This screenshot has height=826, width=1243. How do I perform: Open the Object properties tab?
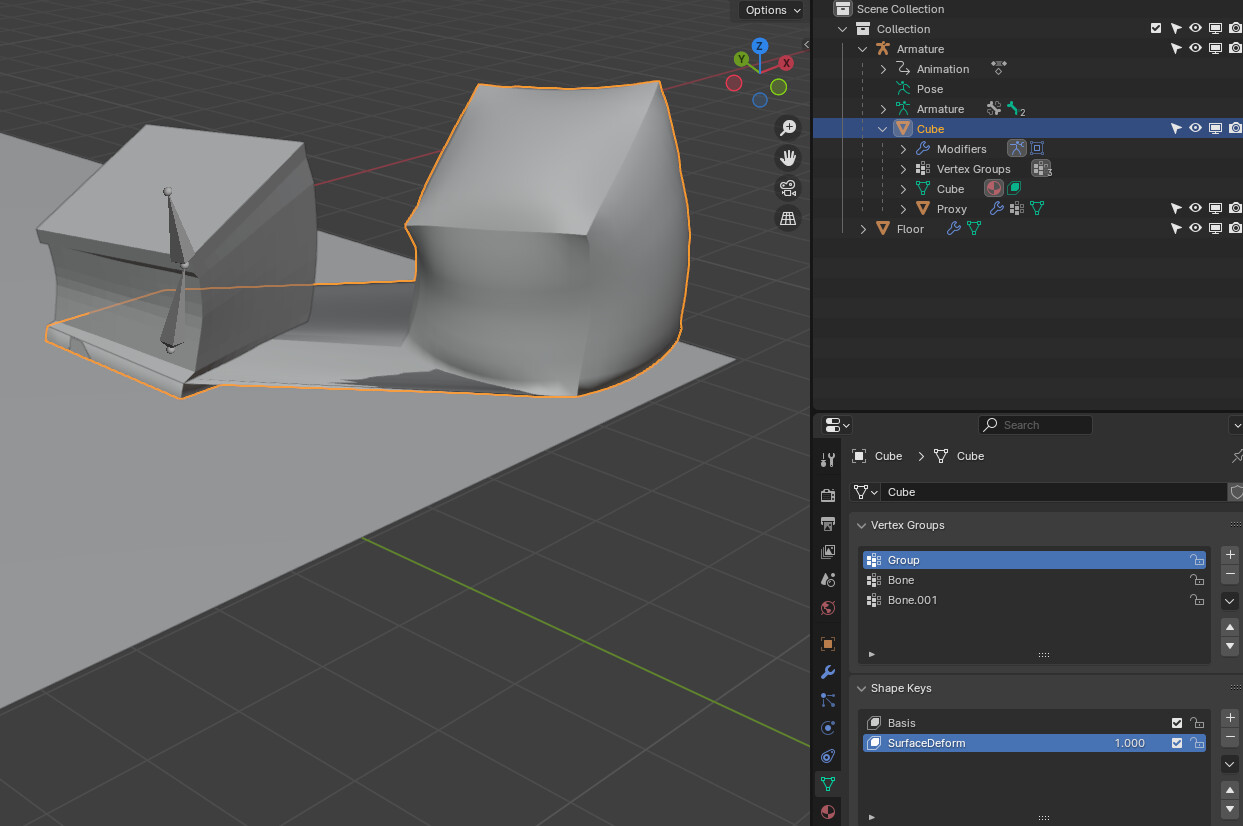point(827,643)
